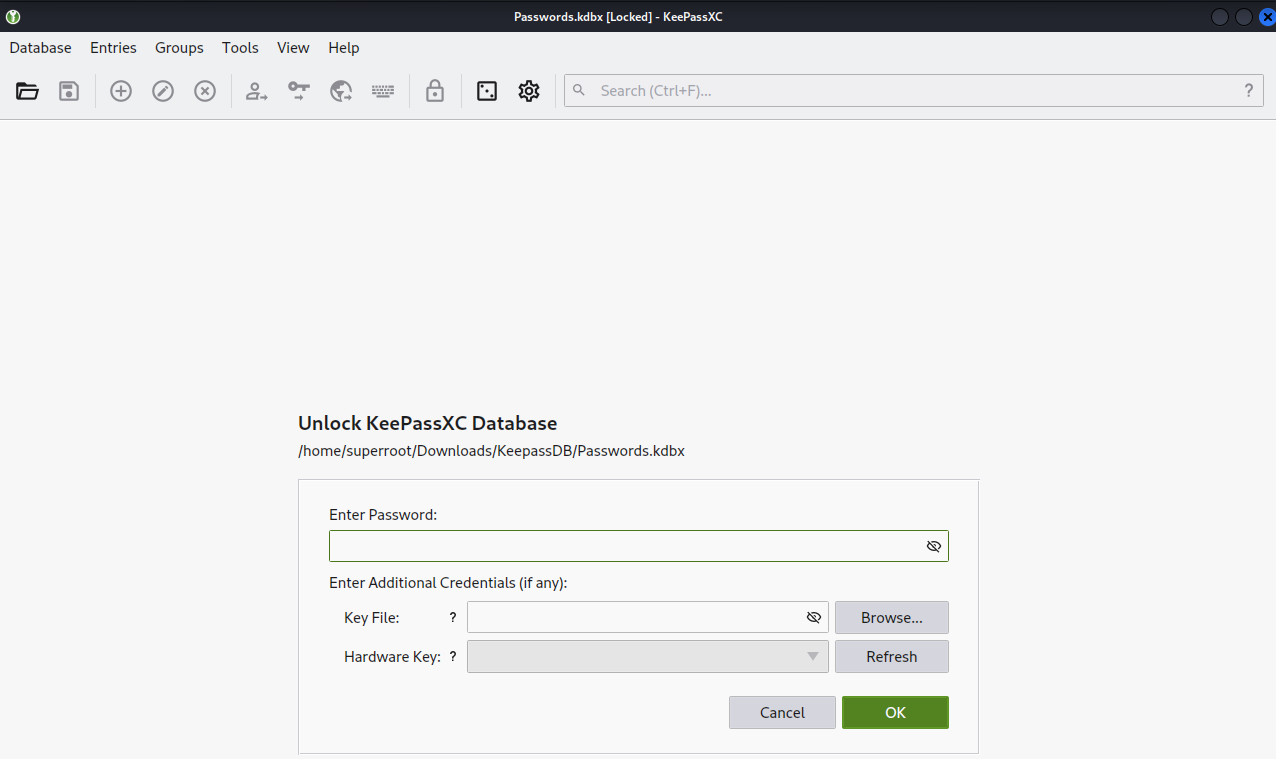
Task: Add a new entry with plus icon
Action: 121,91
